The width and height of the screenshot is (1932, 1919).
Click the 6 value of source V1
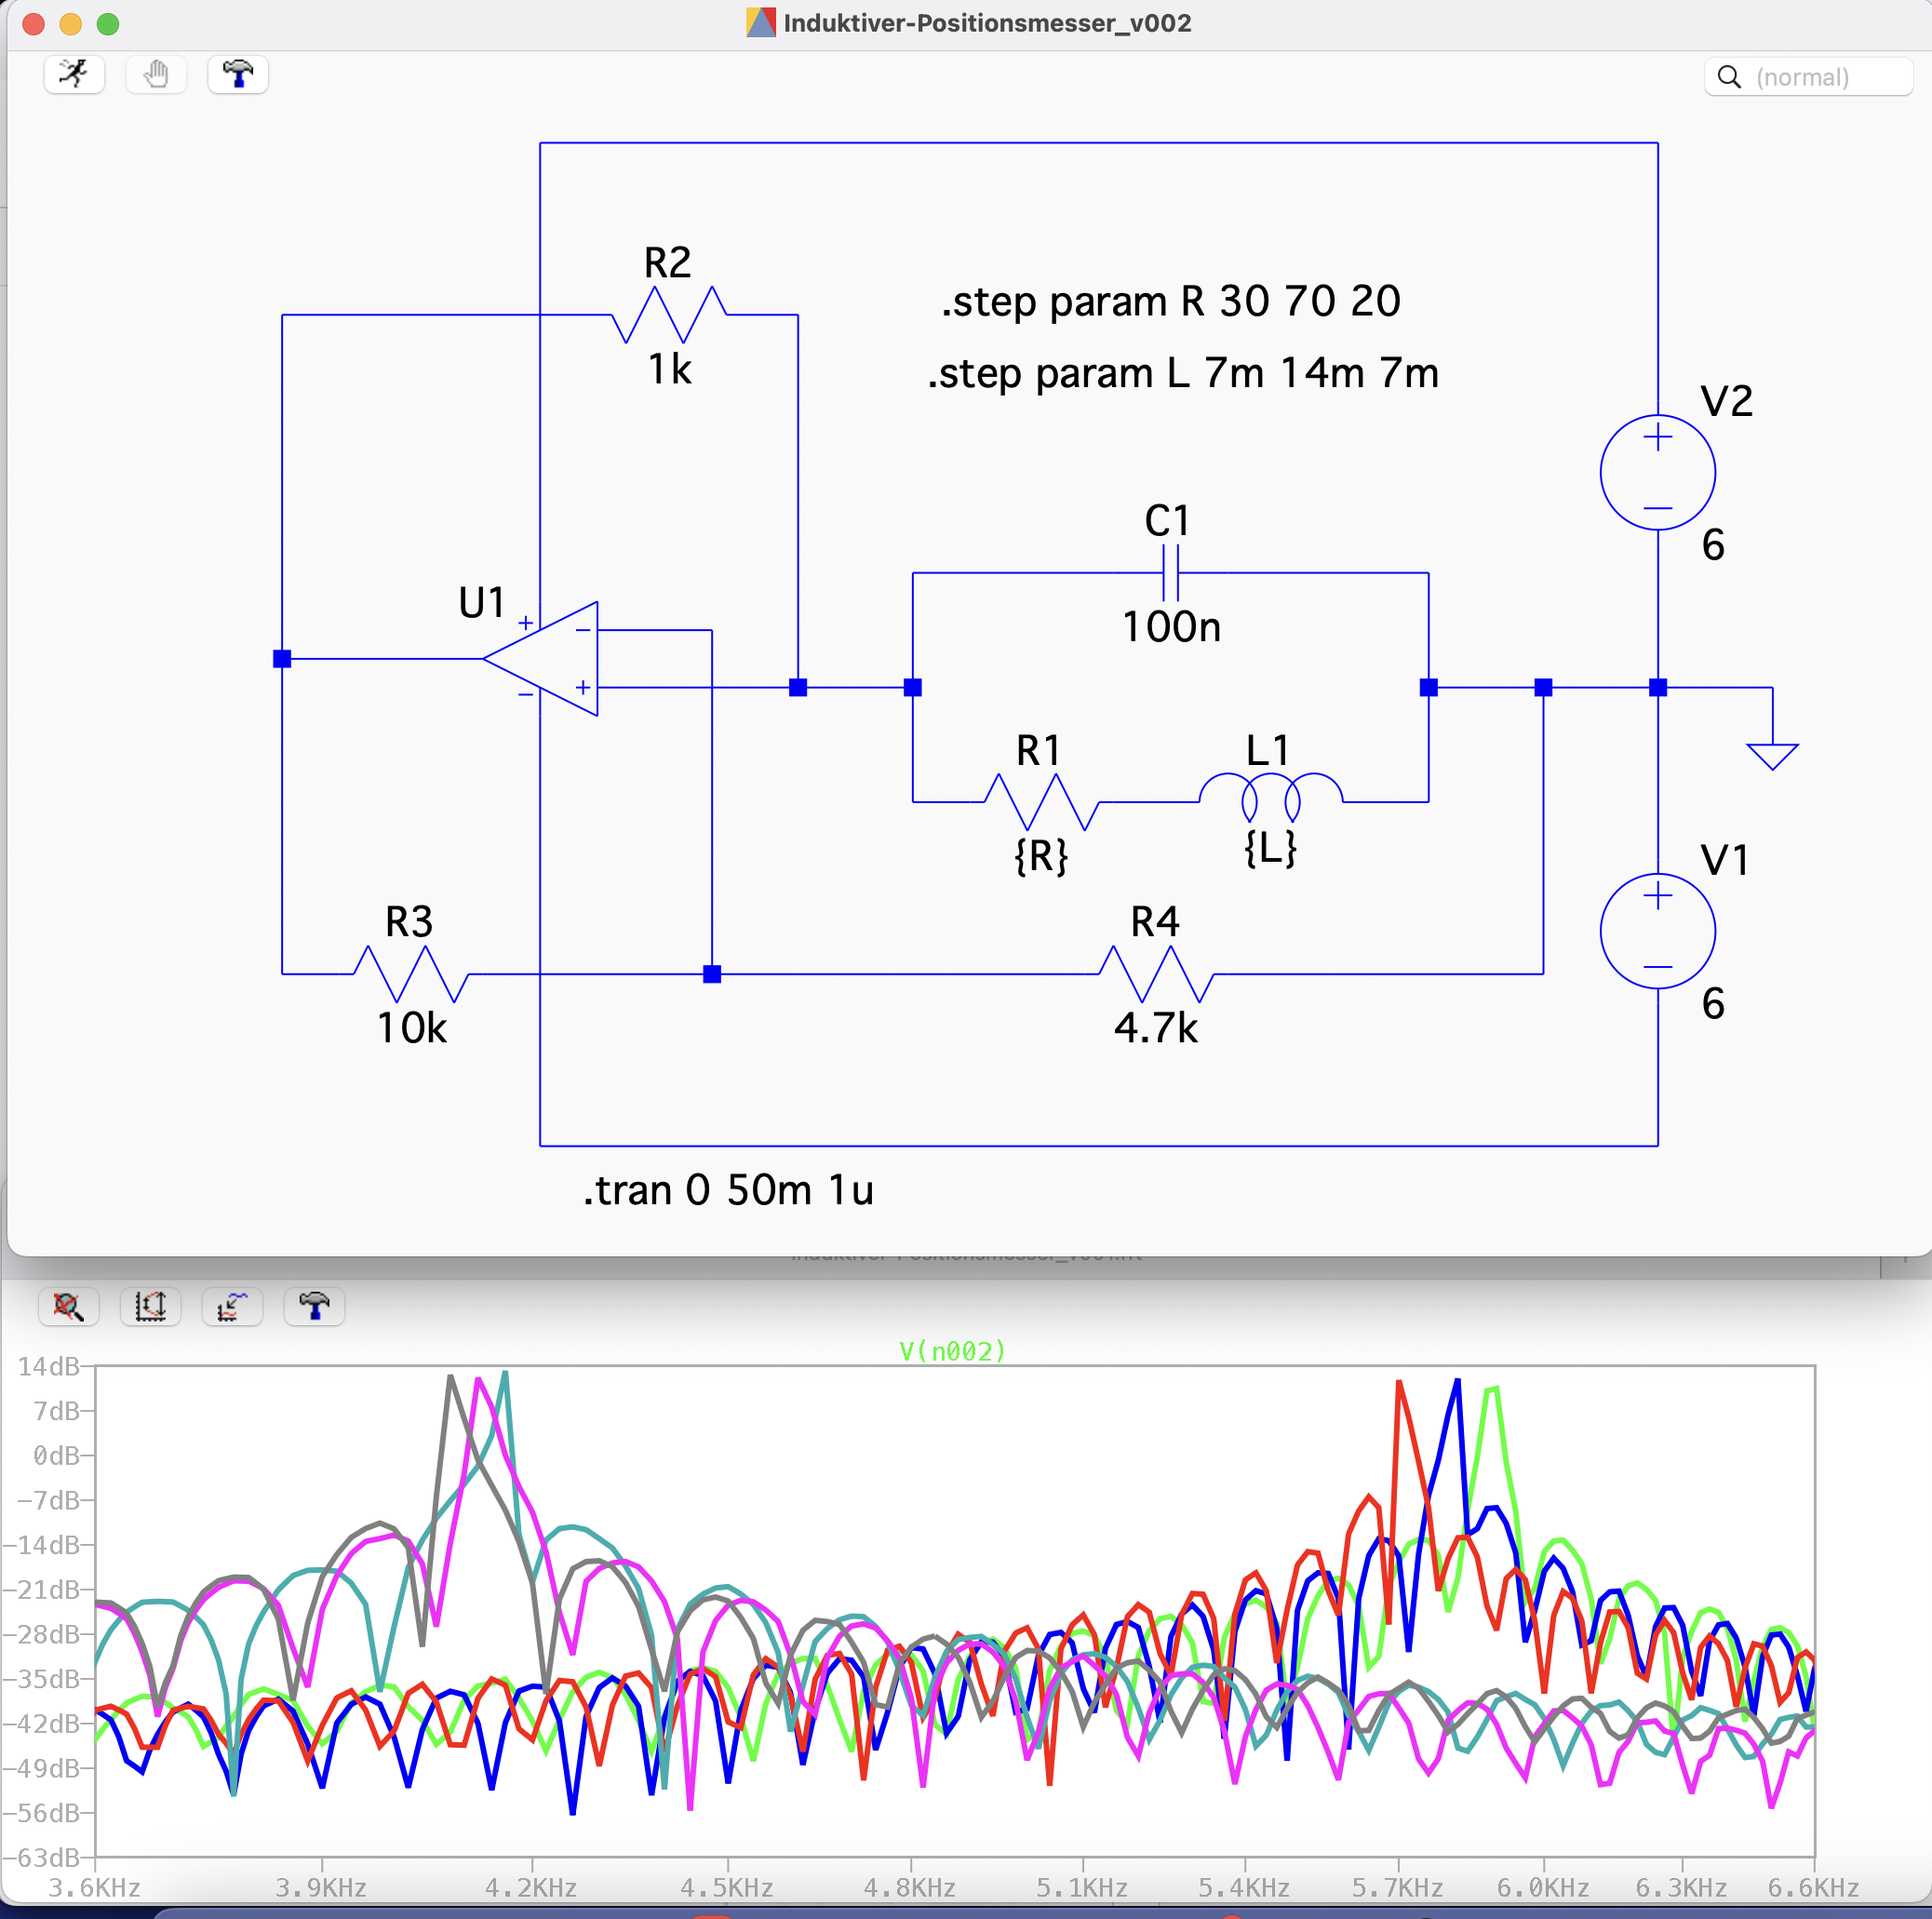click(x=1713, y=1004)
